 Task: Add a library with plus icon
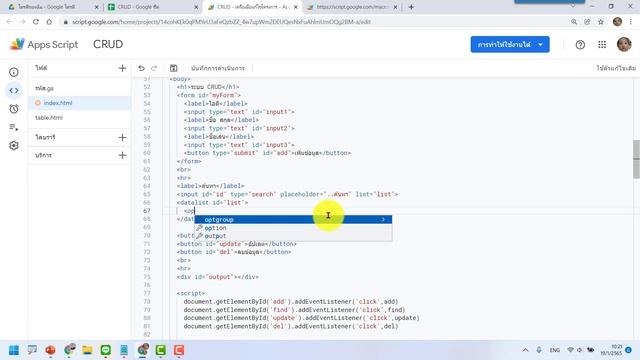click(122, 138)
